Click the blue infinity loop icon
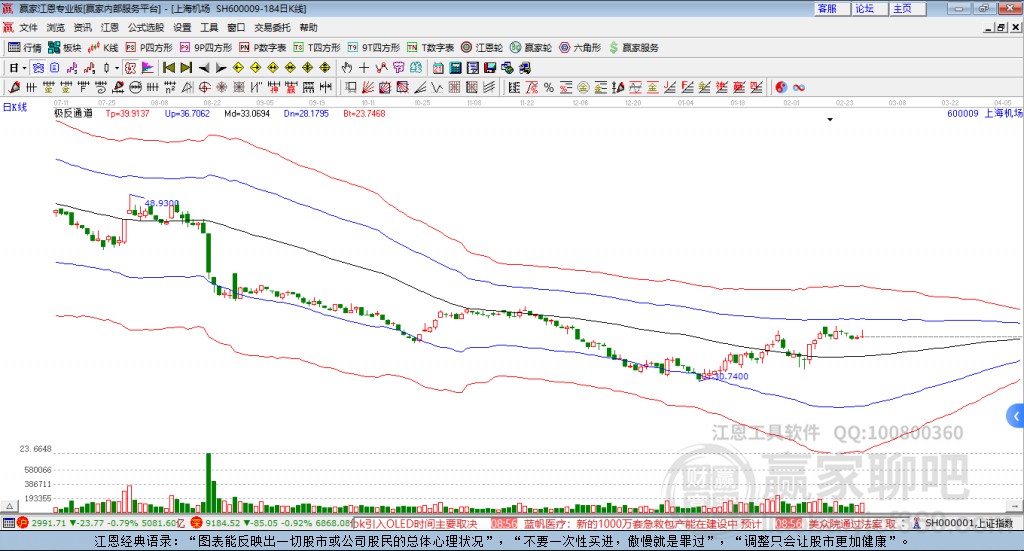Screen dimensions: 1024x551 point(799,87)
